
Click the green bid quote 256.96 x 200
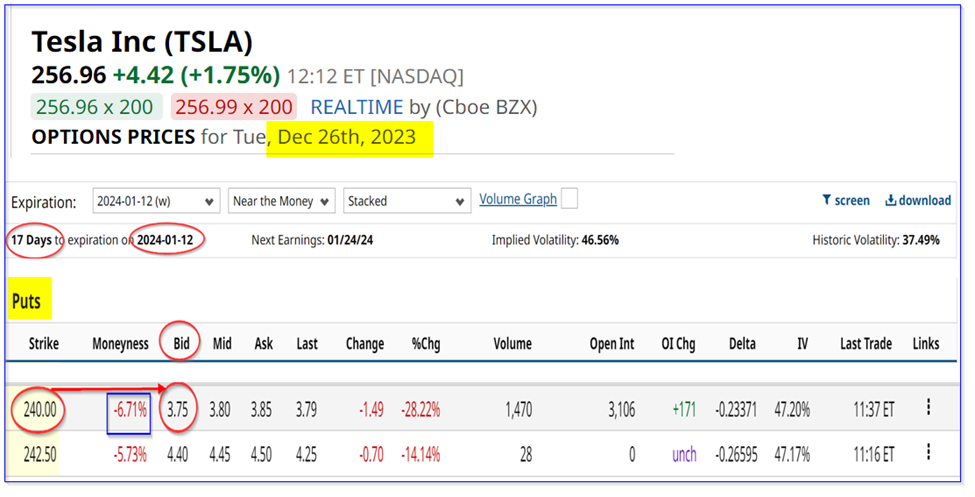point(95,107)
